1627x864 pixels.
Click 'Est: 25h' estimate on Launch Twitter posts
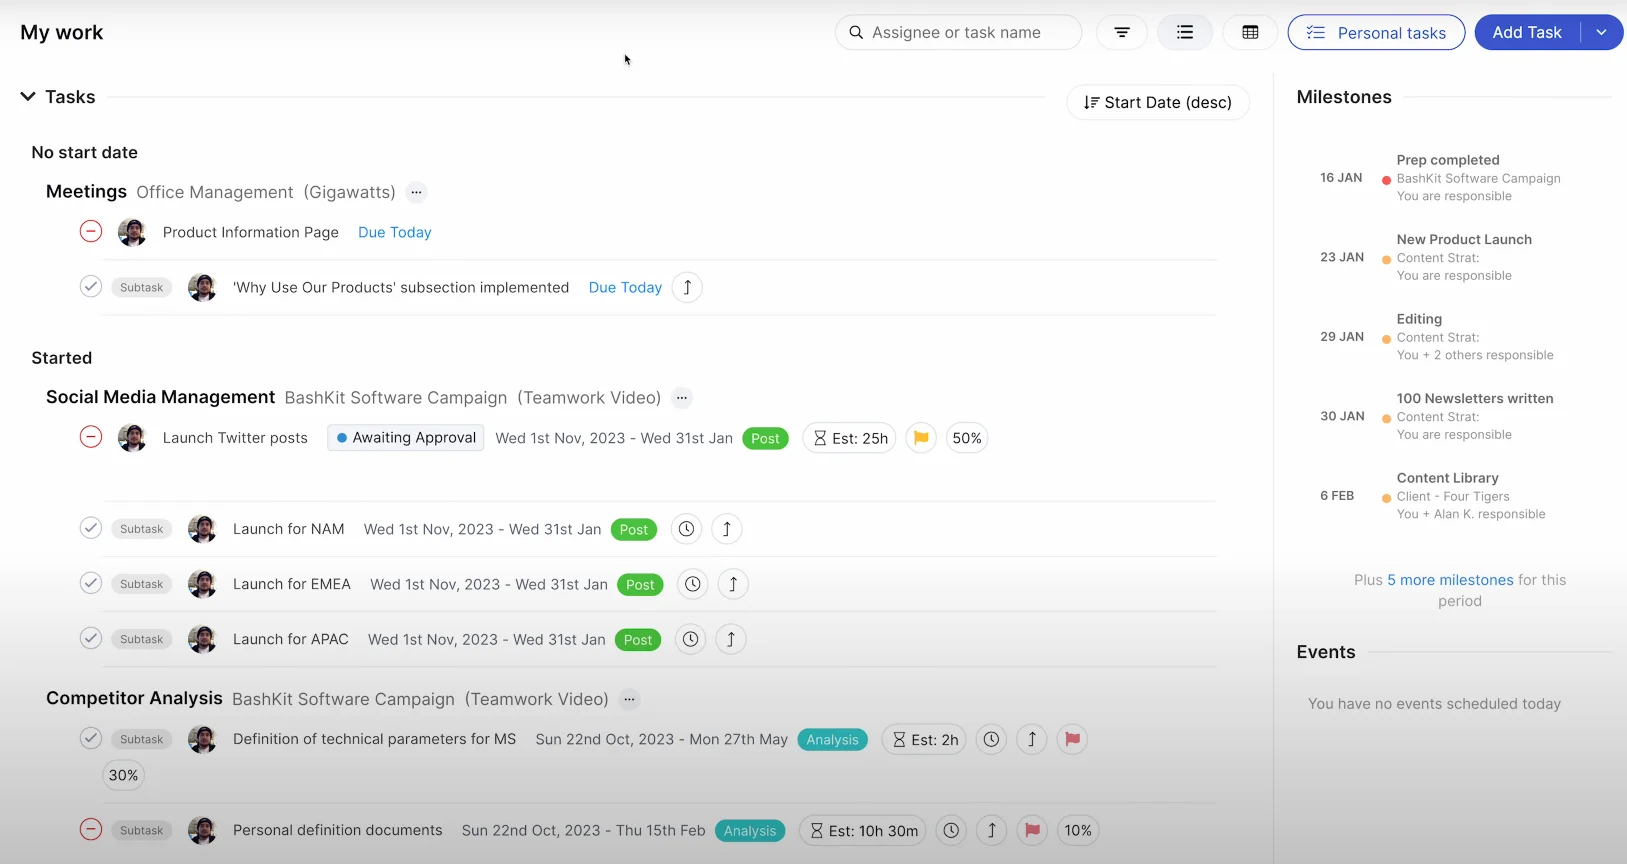pyautogui.click(x=850, y=438)
